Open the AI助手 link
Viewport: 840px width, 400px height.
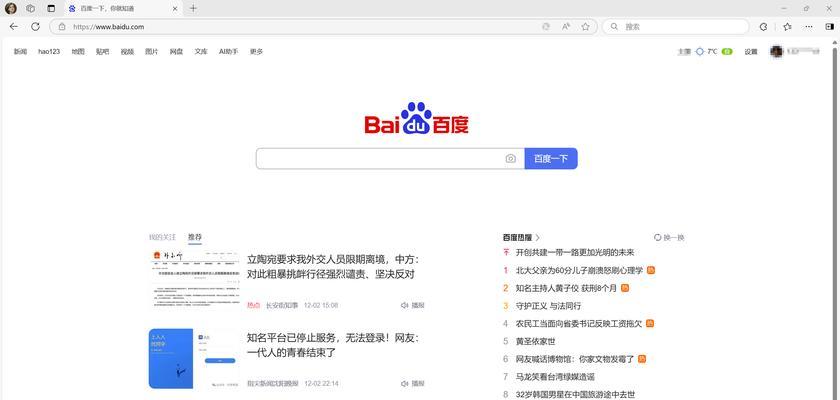click(229, 52)
